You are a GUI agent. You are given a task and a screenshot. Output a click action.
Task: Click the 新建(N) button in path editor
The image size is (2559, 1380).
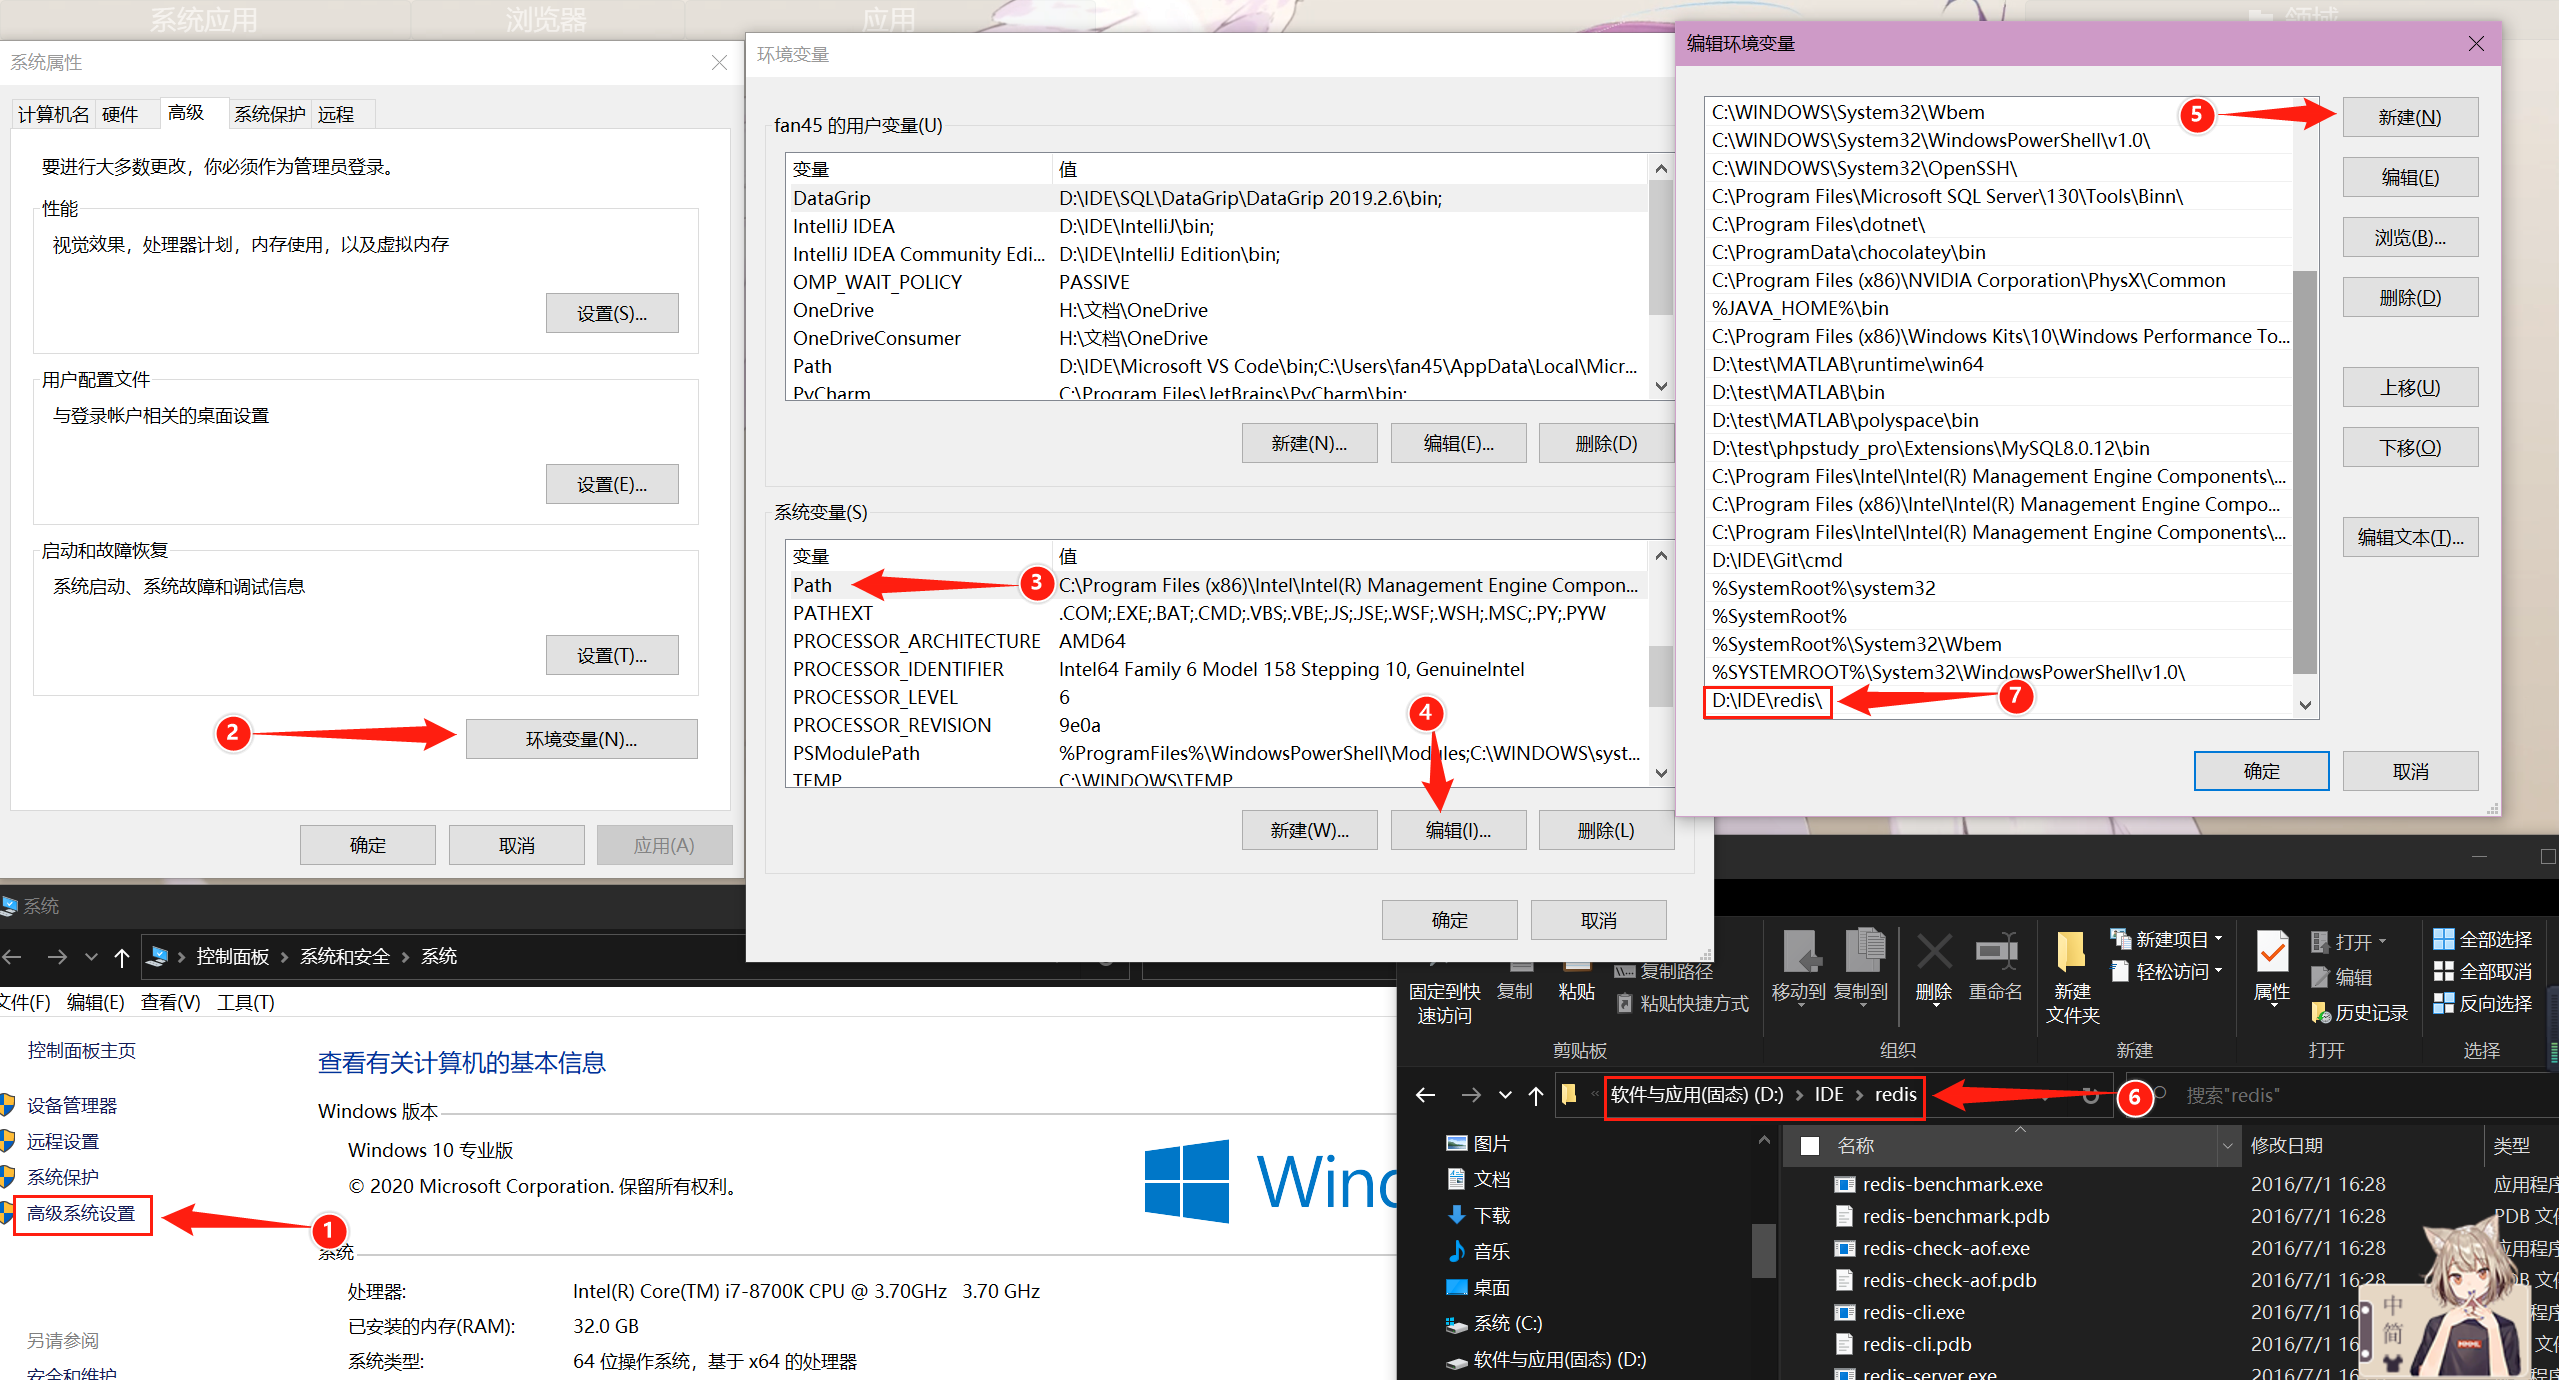tap(2409, 117)
